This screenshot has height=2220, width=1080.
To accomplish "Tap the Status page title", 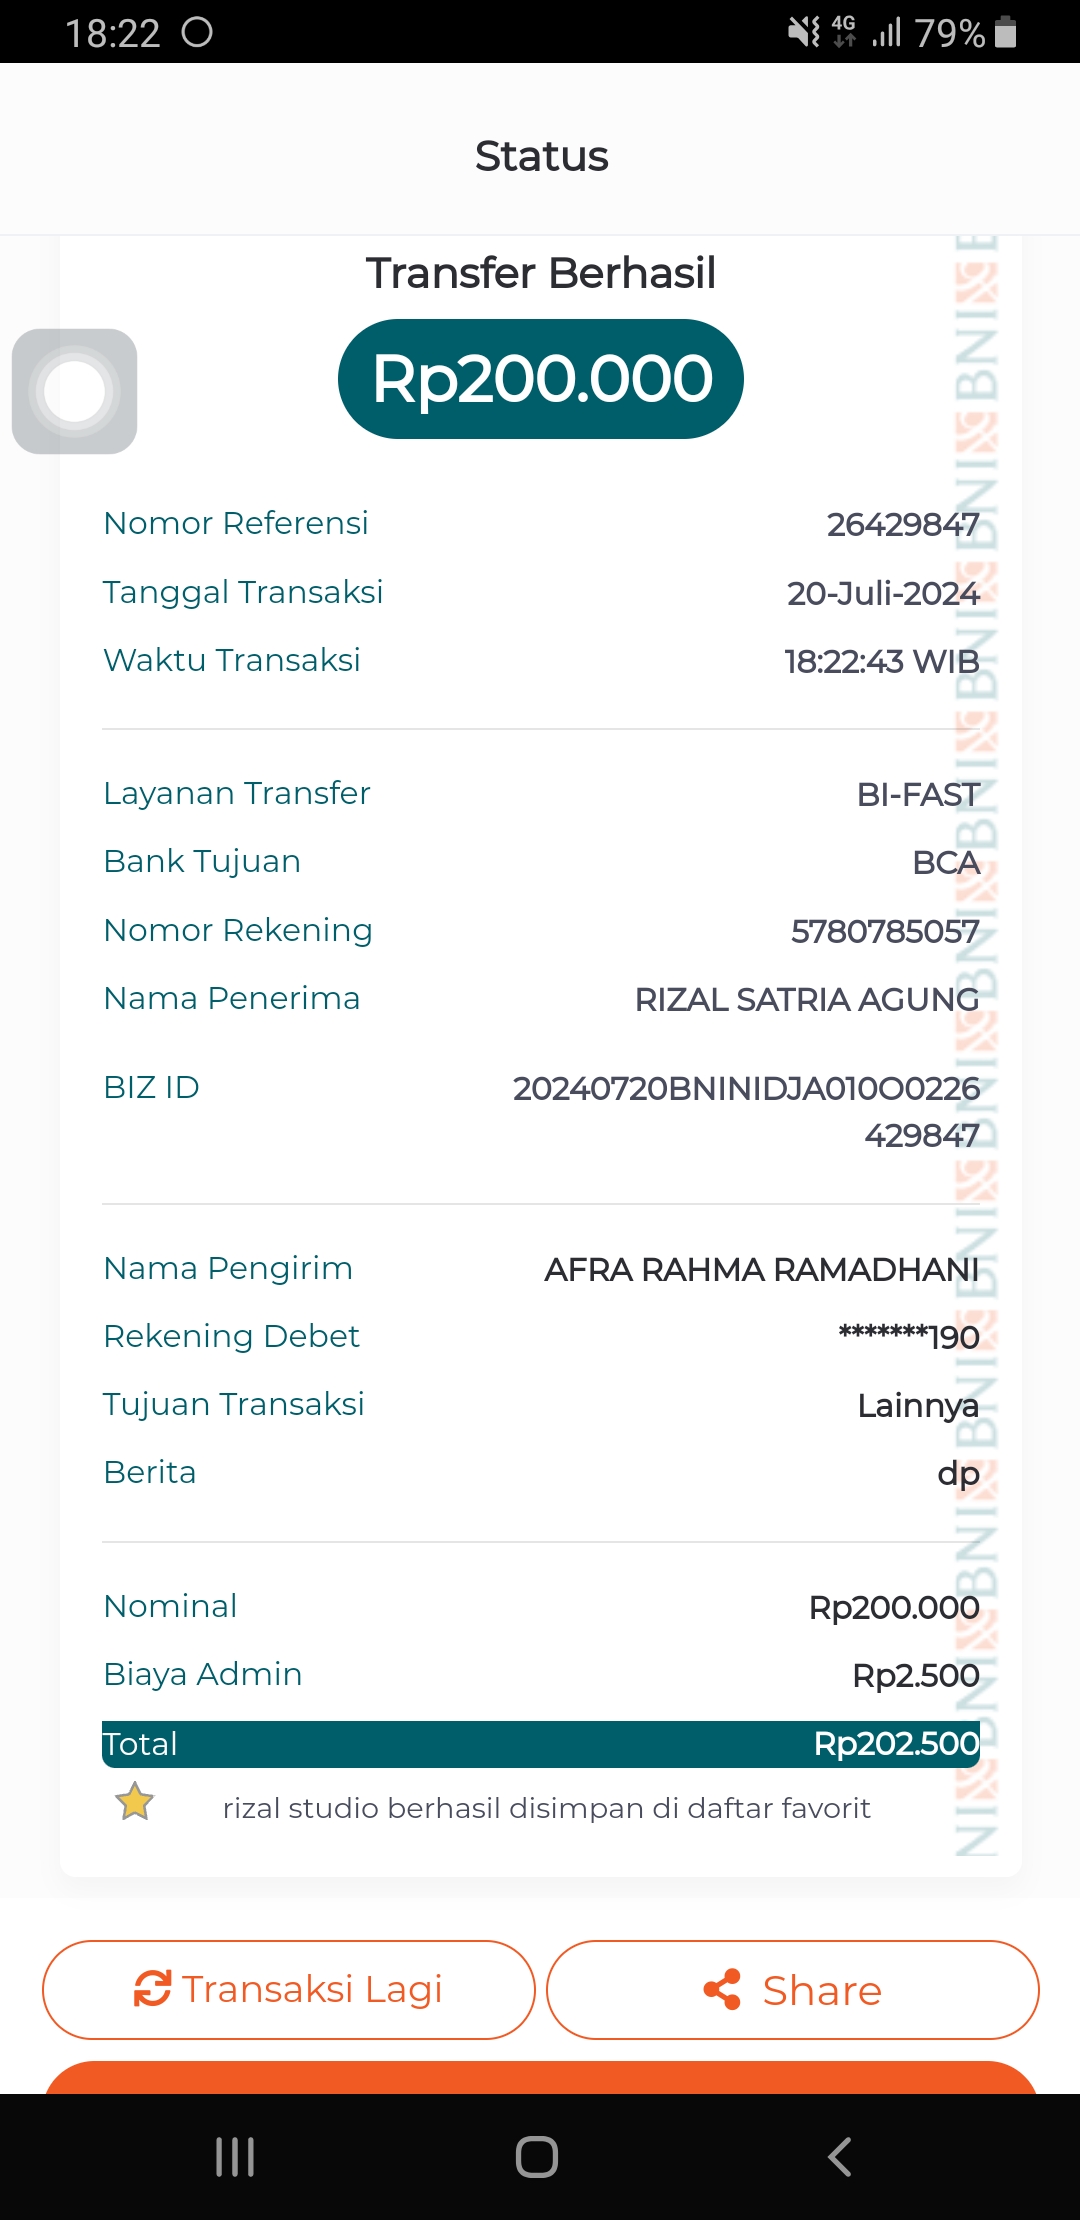I will point(541,157).
